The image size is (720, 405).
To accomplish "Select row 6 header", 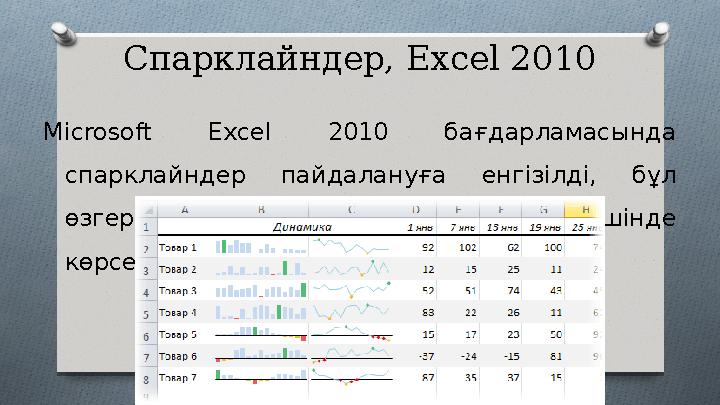I will tap(146, 336).
